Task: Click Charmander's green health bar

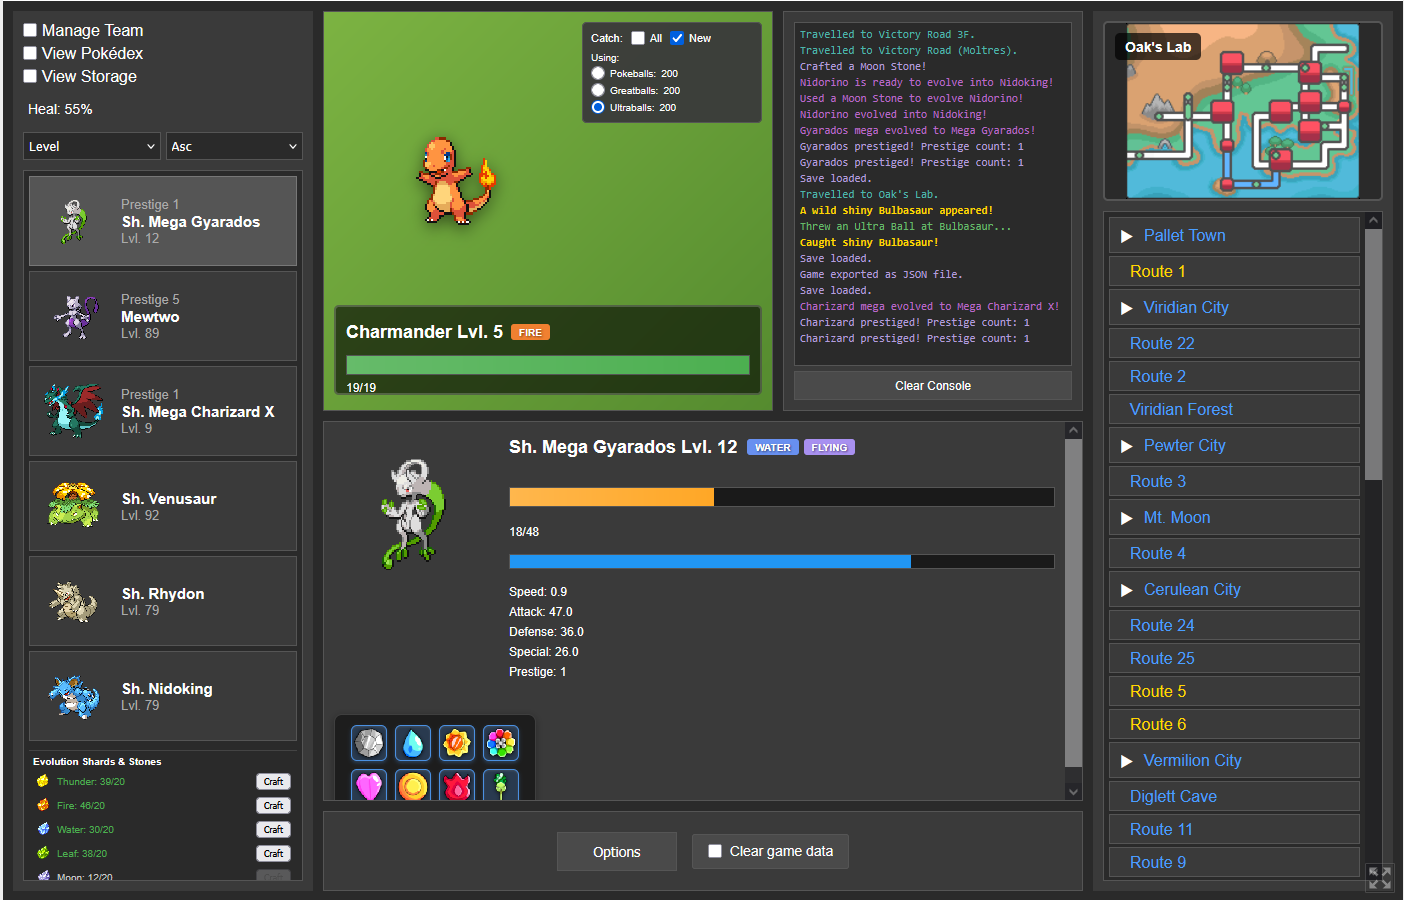Action: tap(548, 365)
